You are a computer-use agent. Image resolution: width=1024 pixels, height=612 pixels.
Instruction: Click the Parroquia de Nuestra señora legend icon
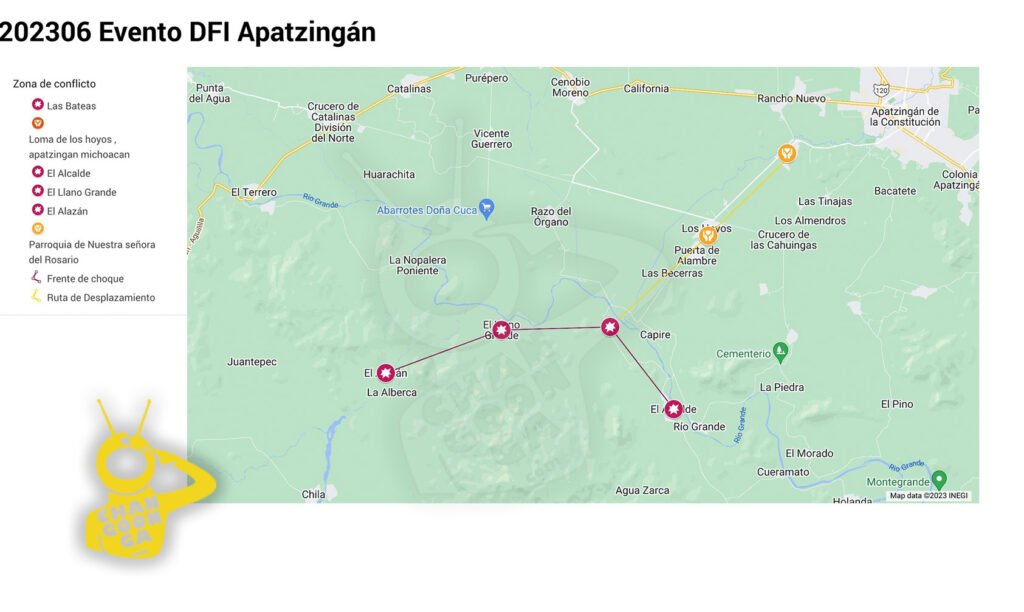38,229
